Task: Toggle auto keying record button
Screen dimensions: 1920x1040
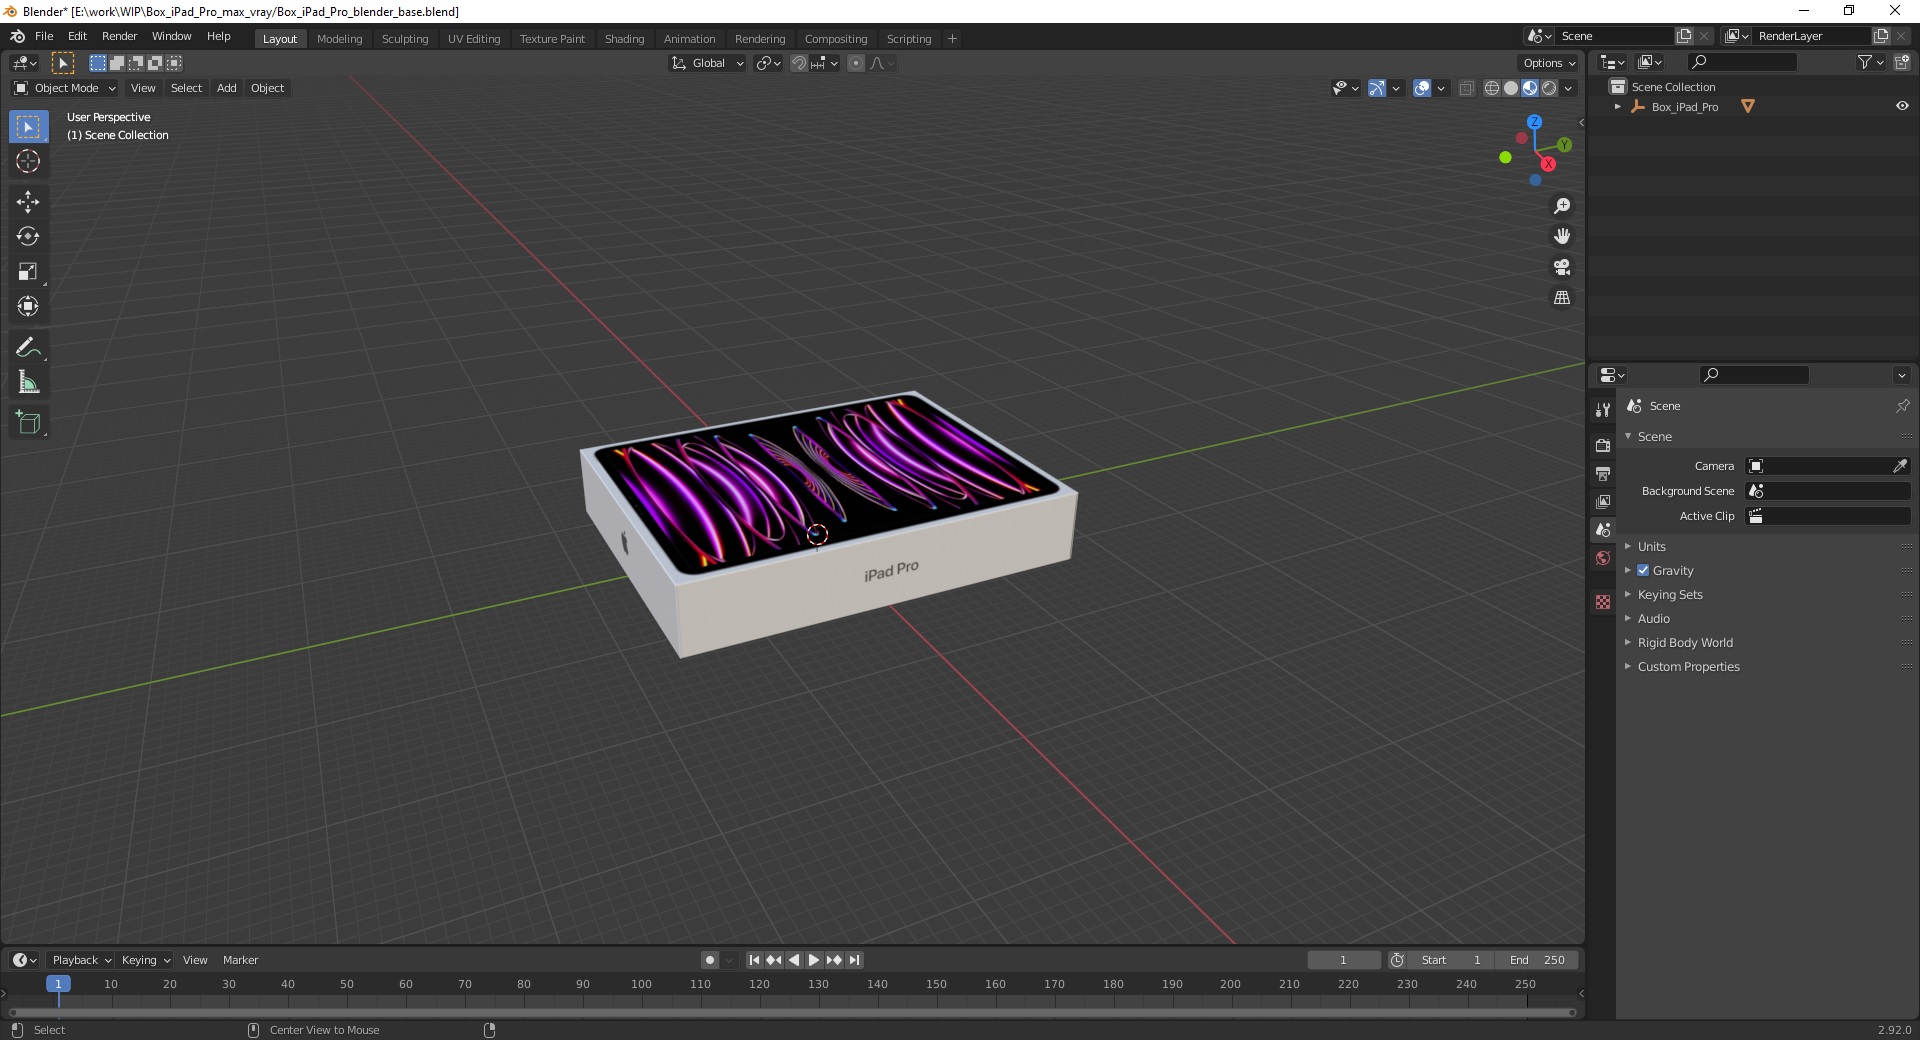Action: (x=710, y=960)
